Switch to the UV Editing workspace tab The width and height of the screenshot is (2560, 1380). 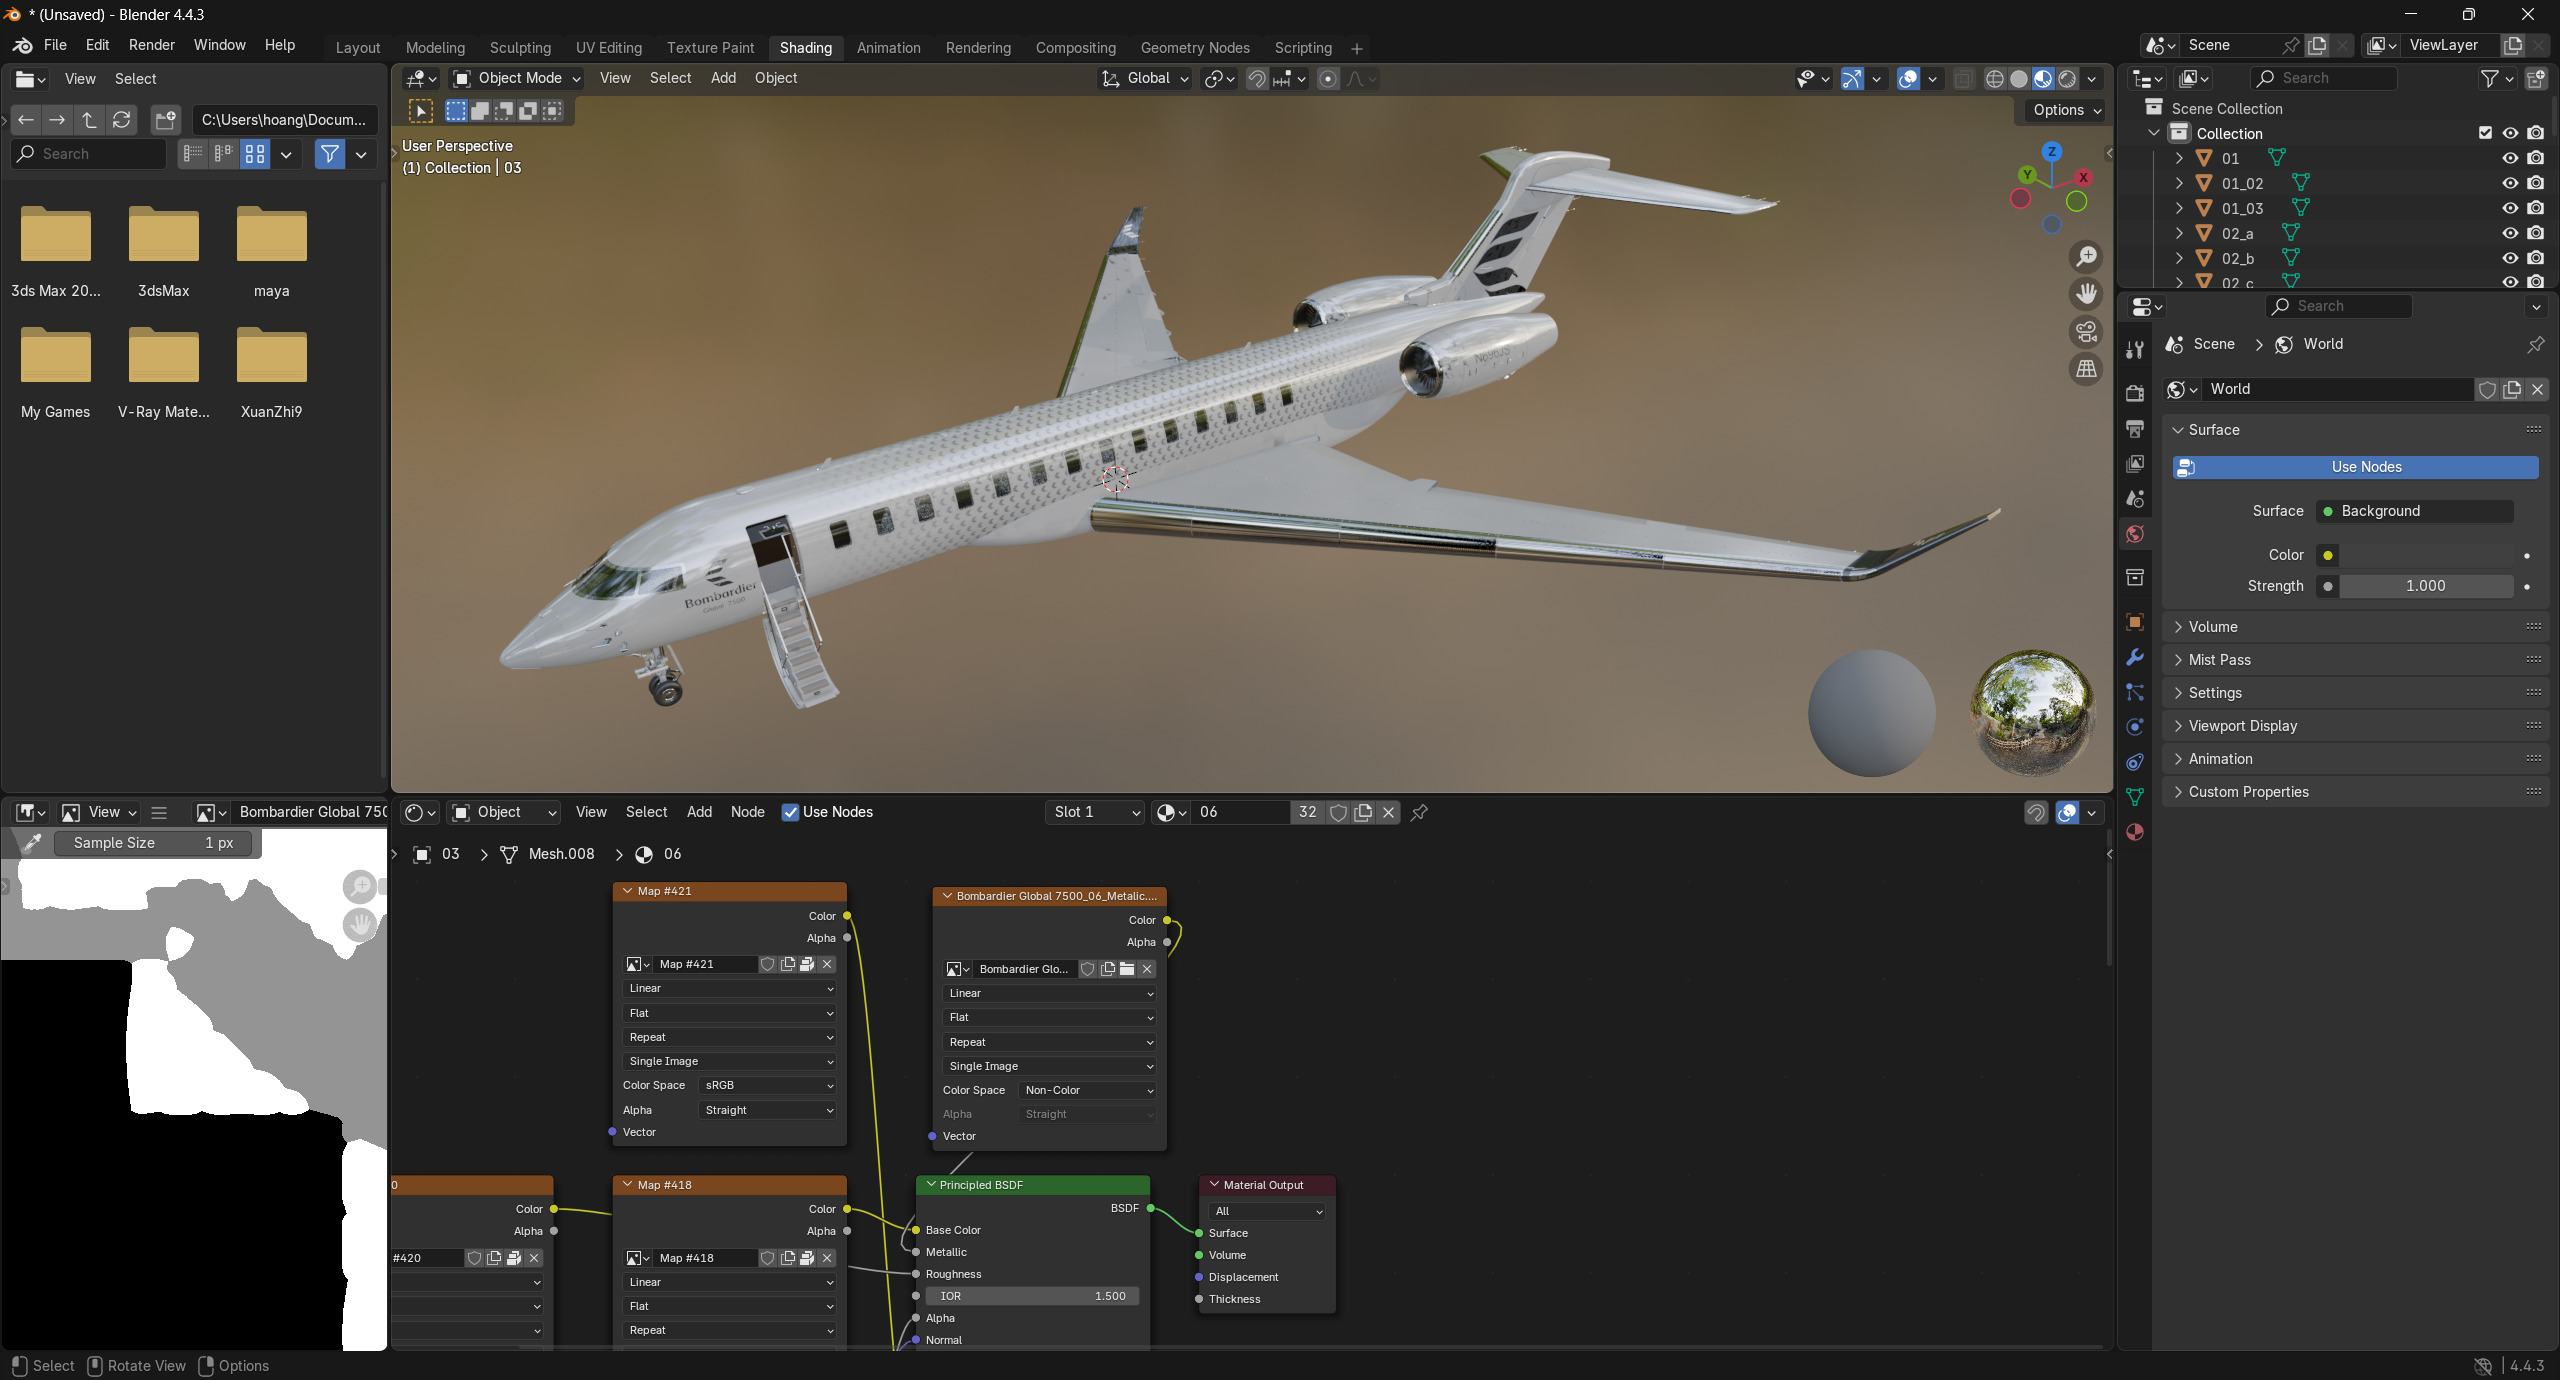(609, 48)
